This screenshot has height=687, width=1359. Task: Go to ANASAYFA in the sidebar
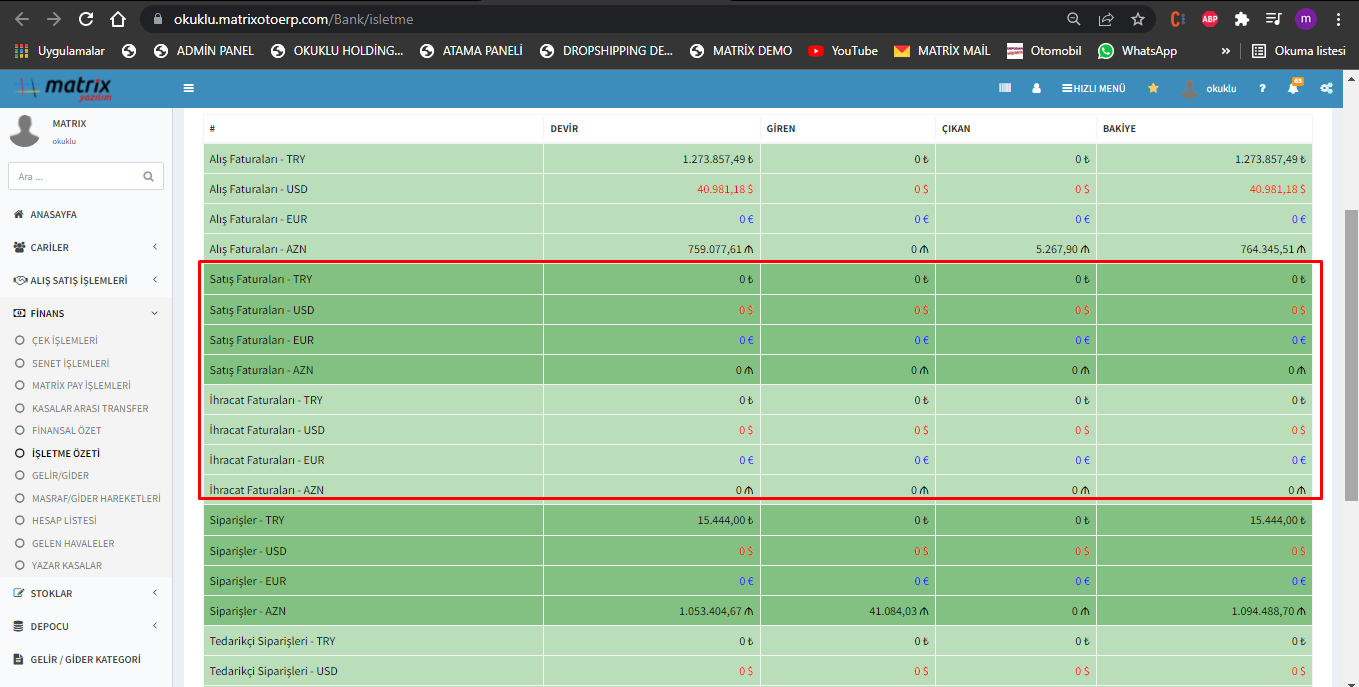tap(53, 214)
